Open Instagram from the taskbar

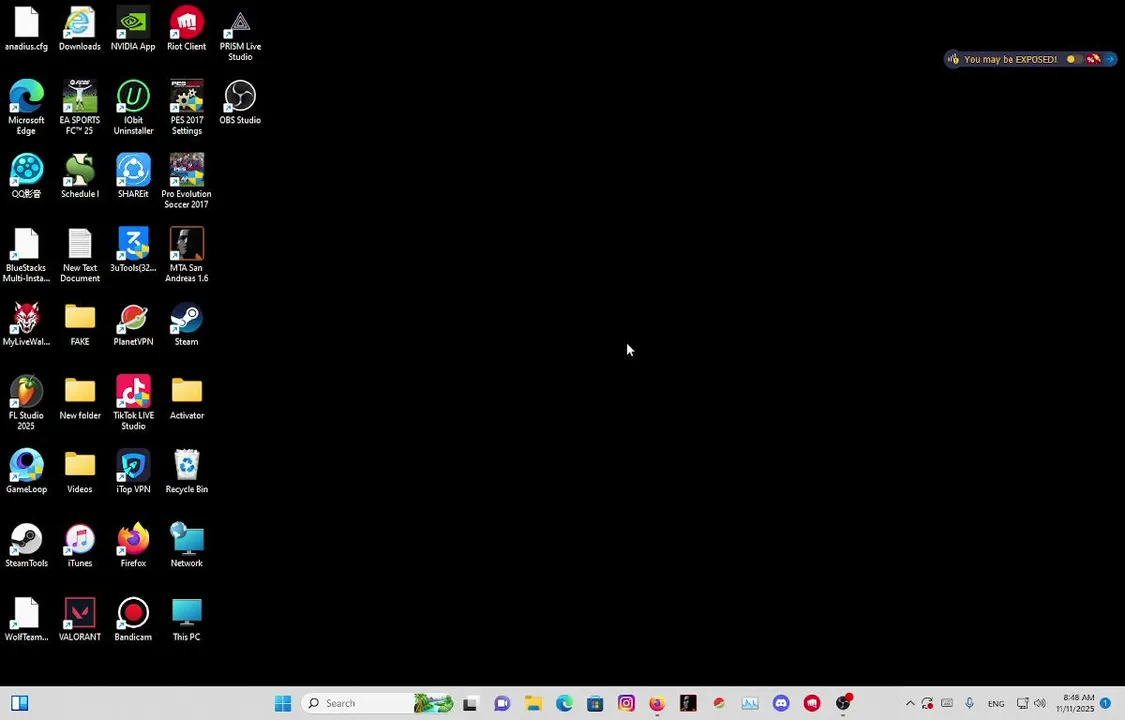pyautogui.click(x=626, y=704)
